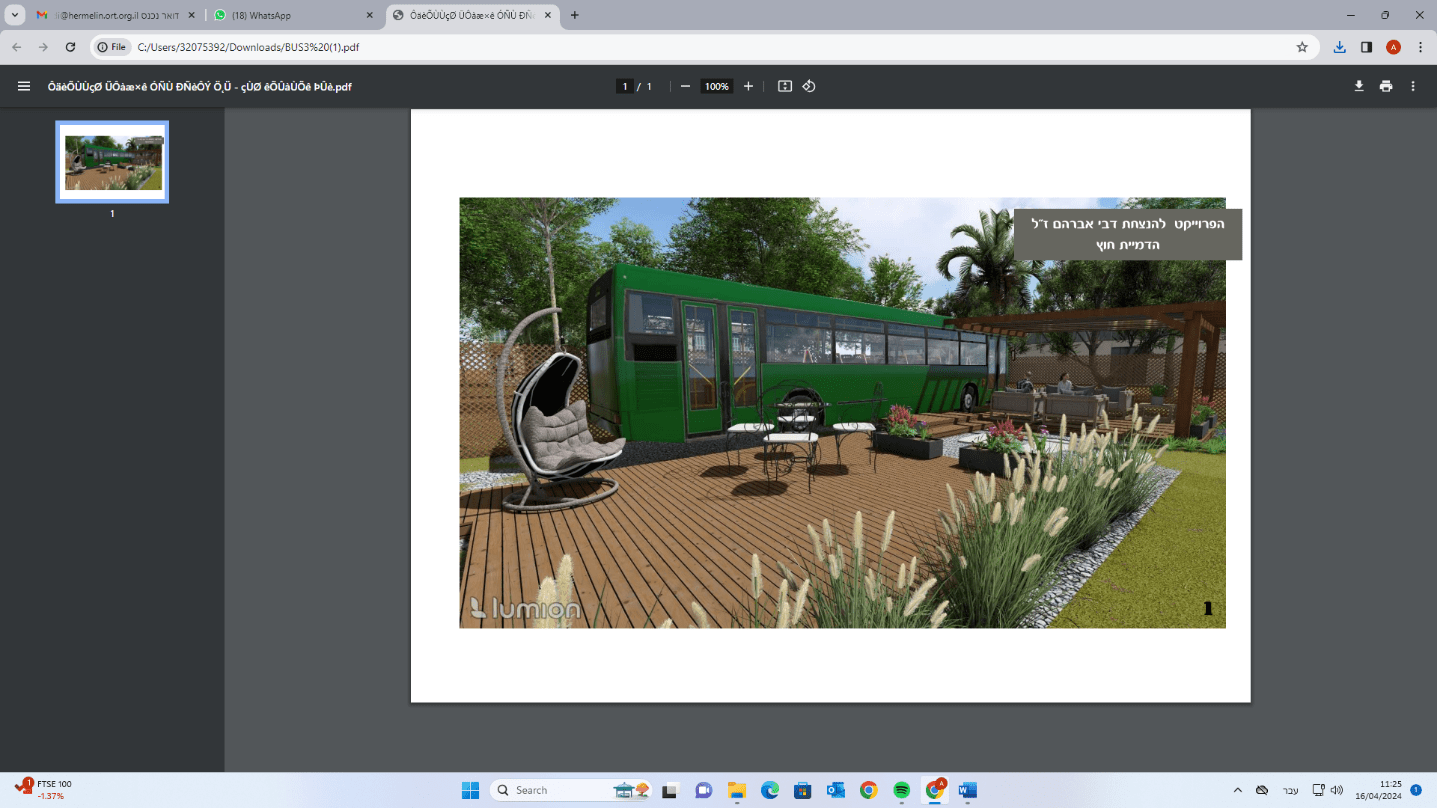Rotate the PDF counterclockwise

809,86
